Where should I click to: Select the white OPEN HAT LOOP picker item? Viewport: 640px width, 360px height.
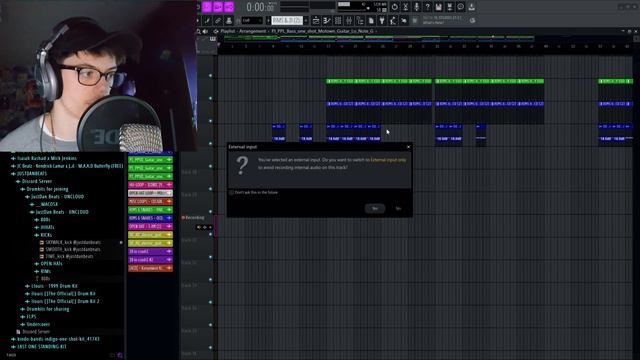[151, 193]
